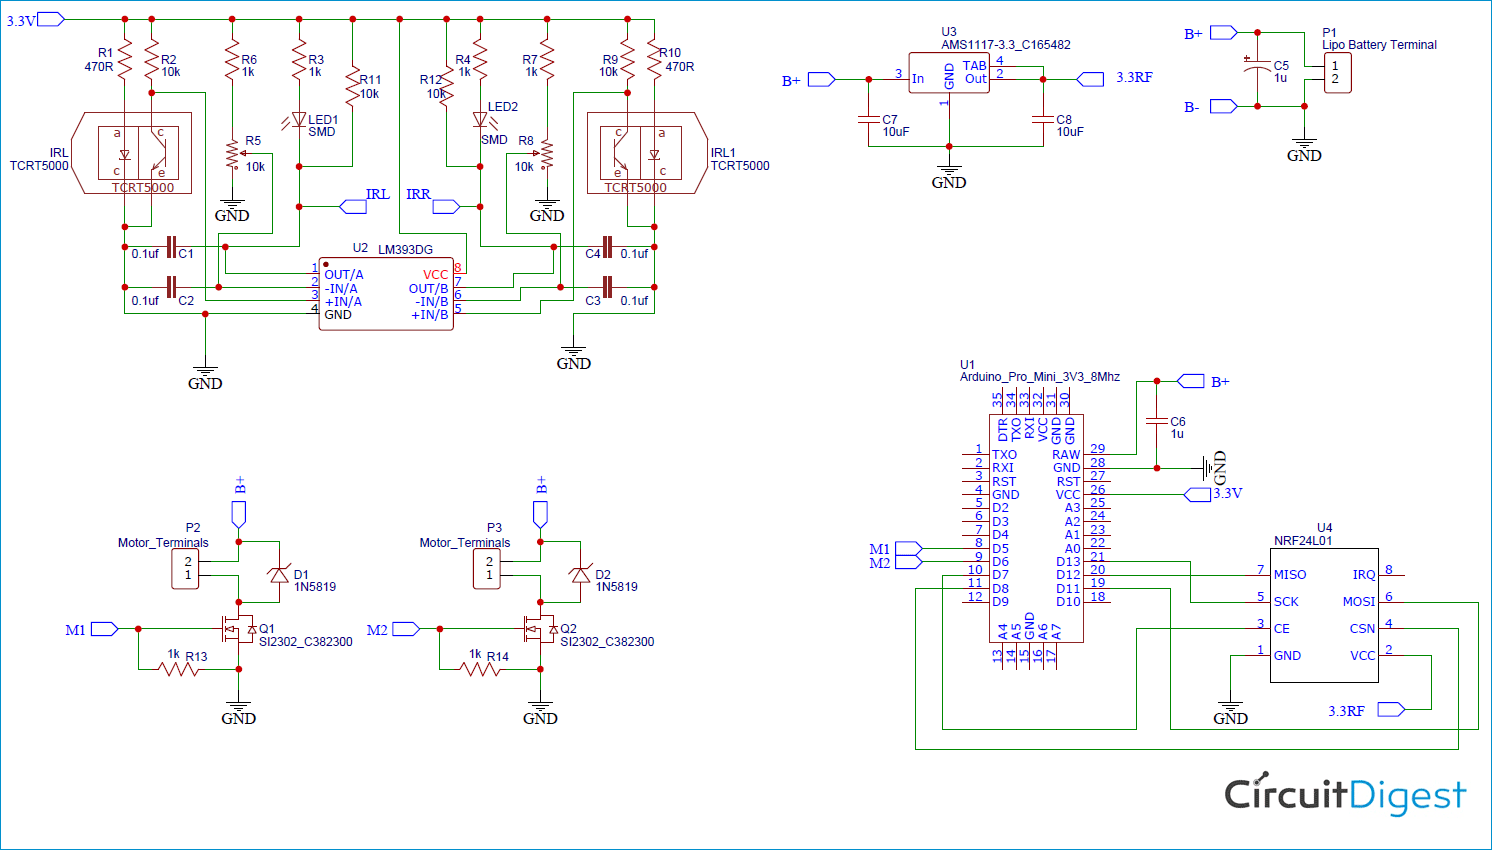
Task: Click the B+ net flag near C6
Action: (x=1190, y=381)
